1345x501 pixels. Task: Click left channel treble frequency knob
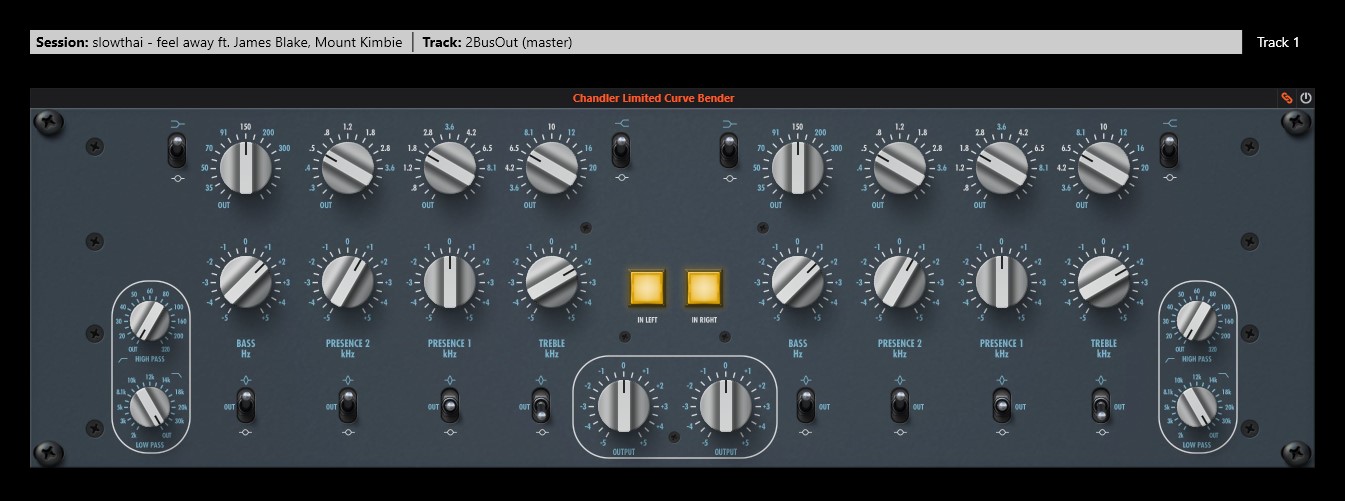coord(552,167)
